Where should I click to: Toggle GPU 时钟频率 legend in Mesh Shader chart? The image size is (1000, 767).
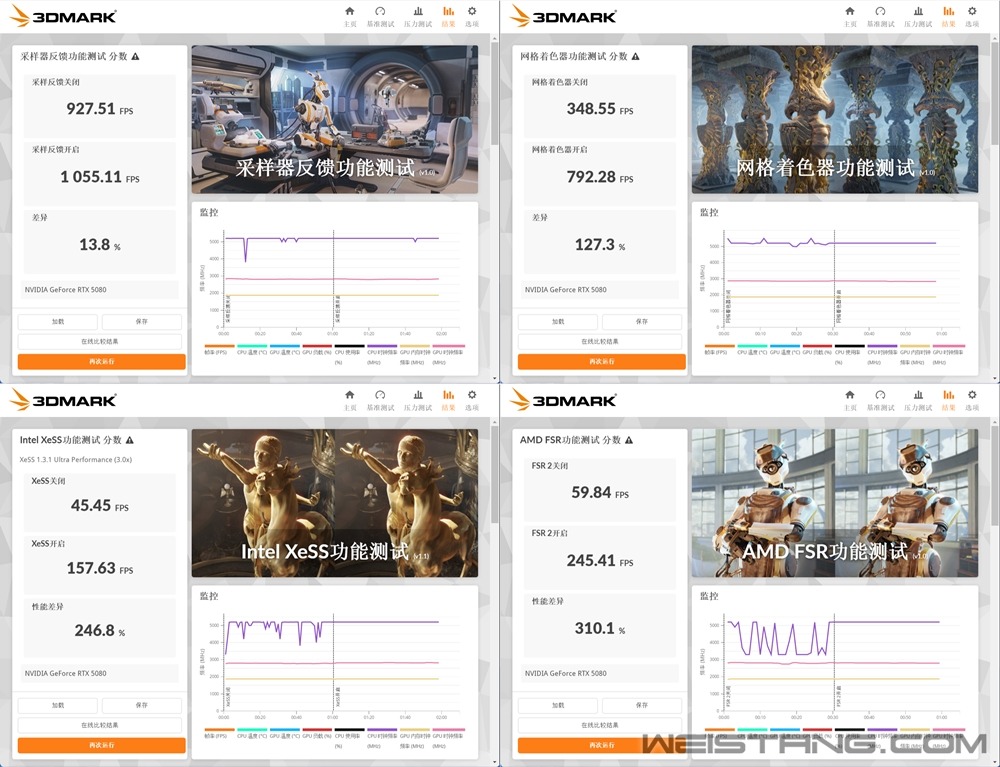[x=948, y=356]
